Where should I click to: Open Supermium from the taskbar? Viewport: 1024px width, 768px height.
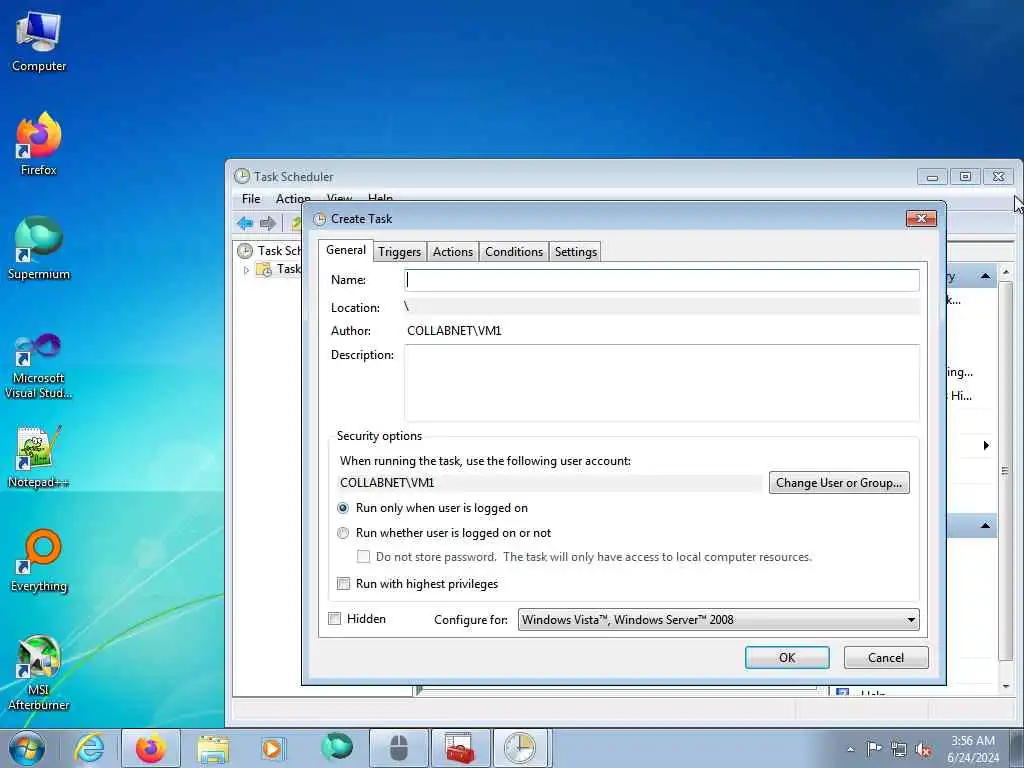coord(336,748)
